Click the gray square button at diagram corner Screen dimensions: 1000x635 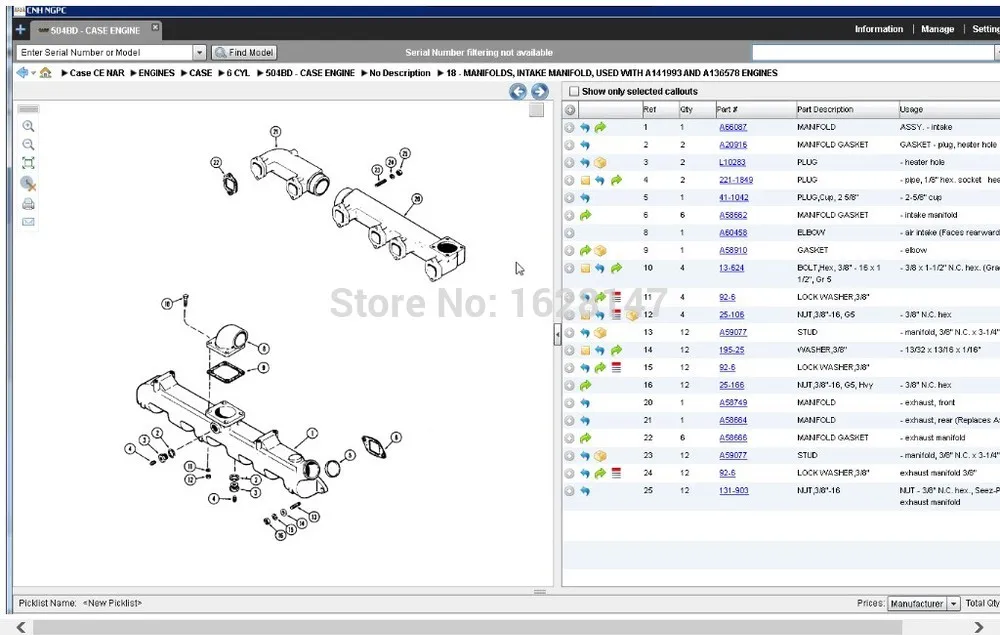pyautogui.click(x=536, y=110)
